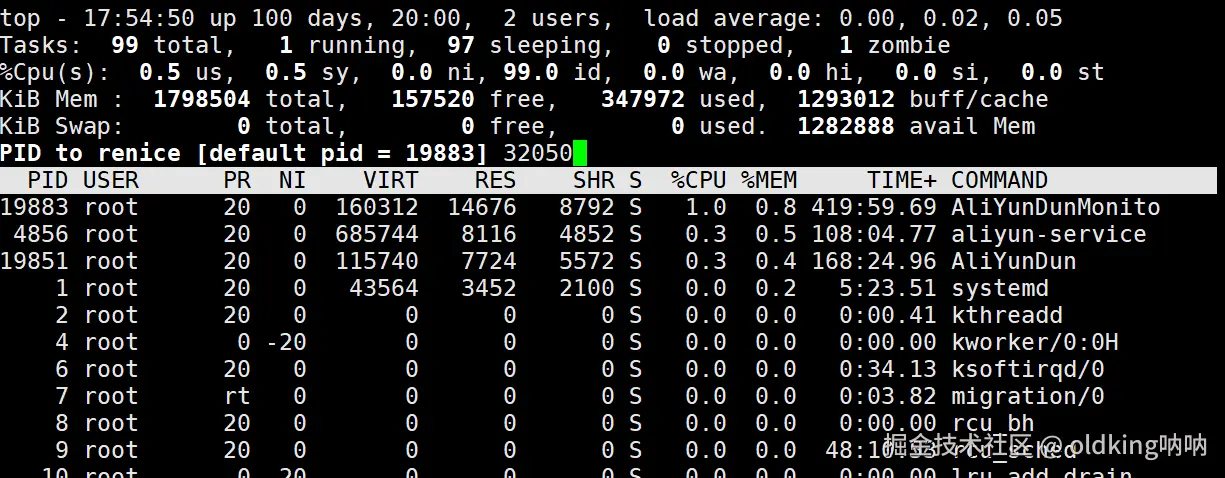Click the %CPU column header
1225x478 pixels.
[x=699, y=180]
